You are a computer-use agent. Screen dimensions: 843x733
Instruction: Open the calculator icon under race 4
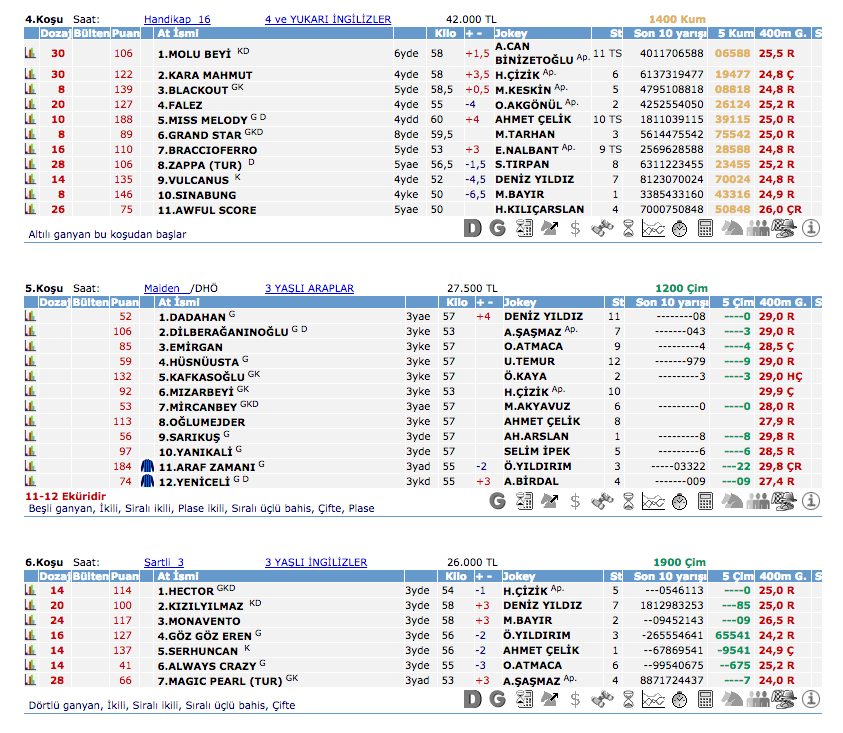706,229
